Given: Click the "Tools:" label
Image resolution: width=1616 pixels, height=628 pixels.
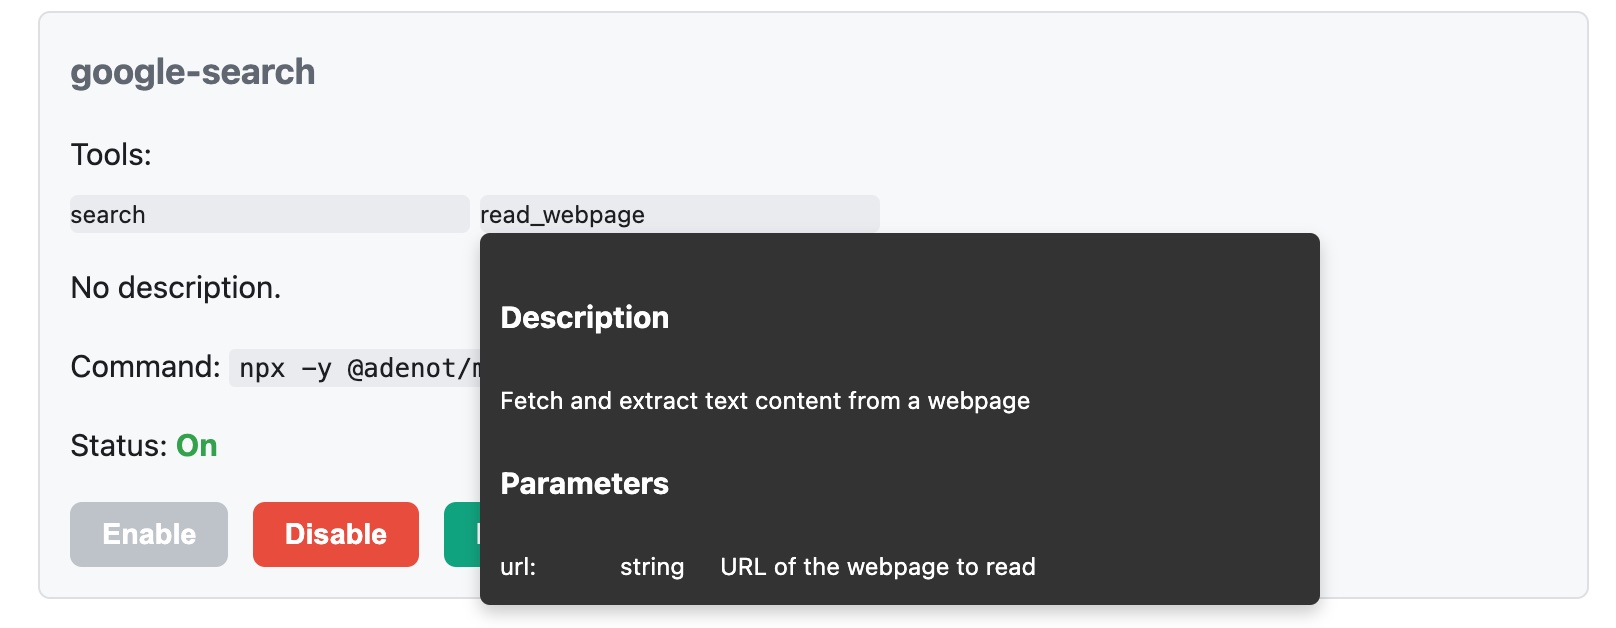Looking at the screenshot, I should point(111,155).
